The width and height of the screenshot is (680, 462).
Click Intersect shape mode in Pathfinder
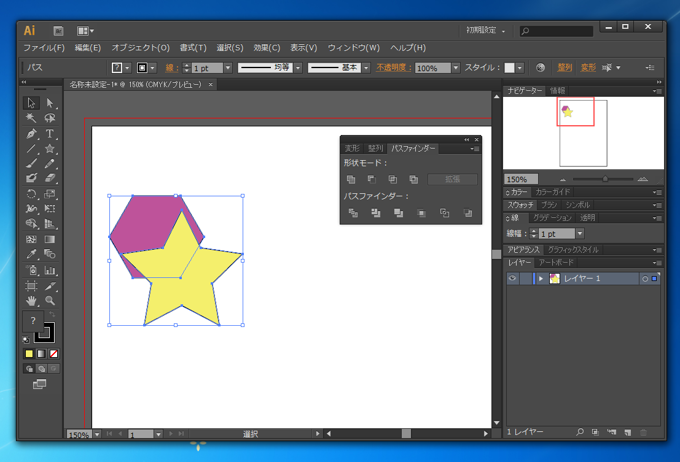click(x=392, y=179)
